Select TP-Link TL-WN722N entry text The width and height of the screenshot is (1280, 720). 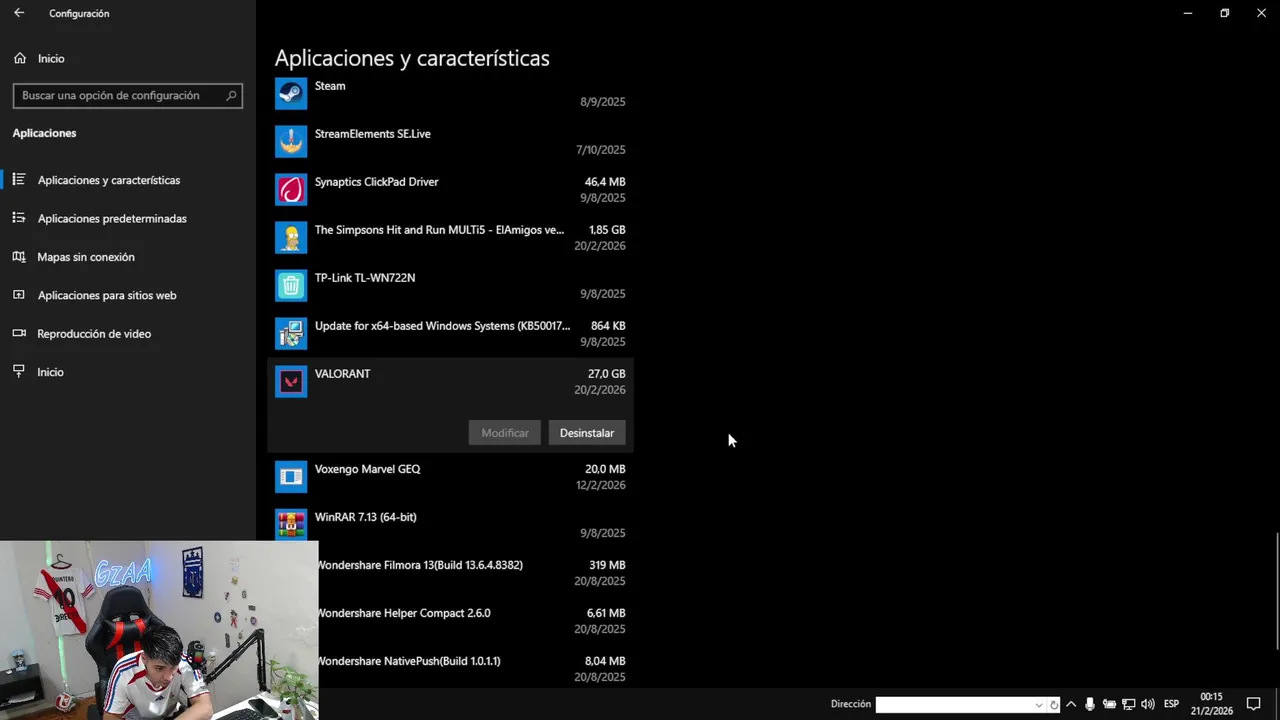coord(365,278)
